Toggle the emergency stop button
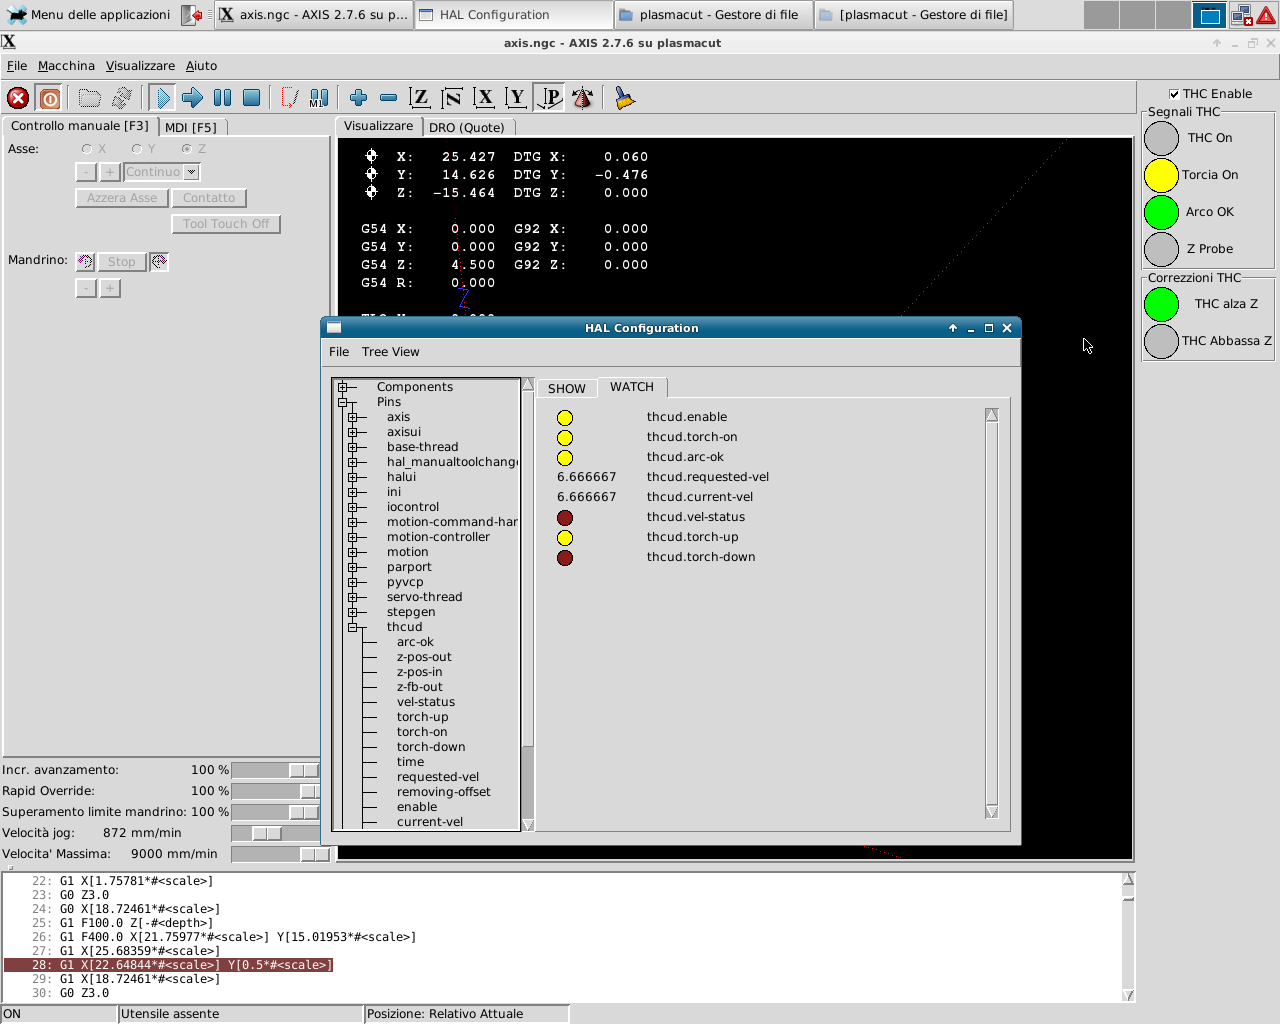The image size is (1280, 1024). coord(18,98)
